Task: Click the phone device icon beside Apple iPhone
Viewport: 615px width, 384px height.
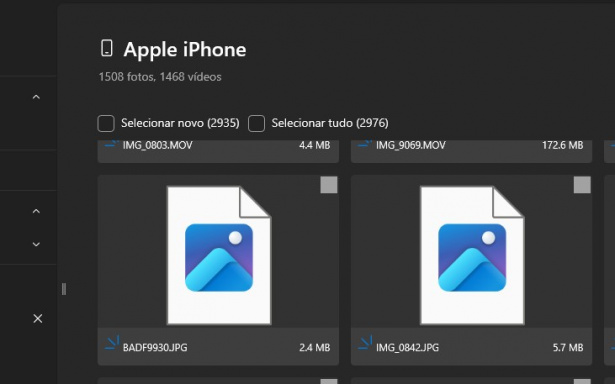Action: point(107,48)
